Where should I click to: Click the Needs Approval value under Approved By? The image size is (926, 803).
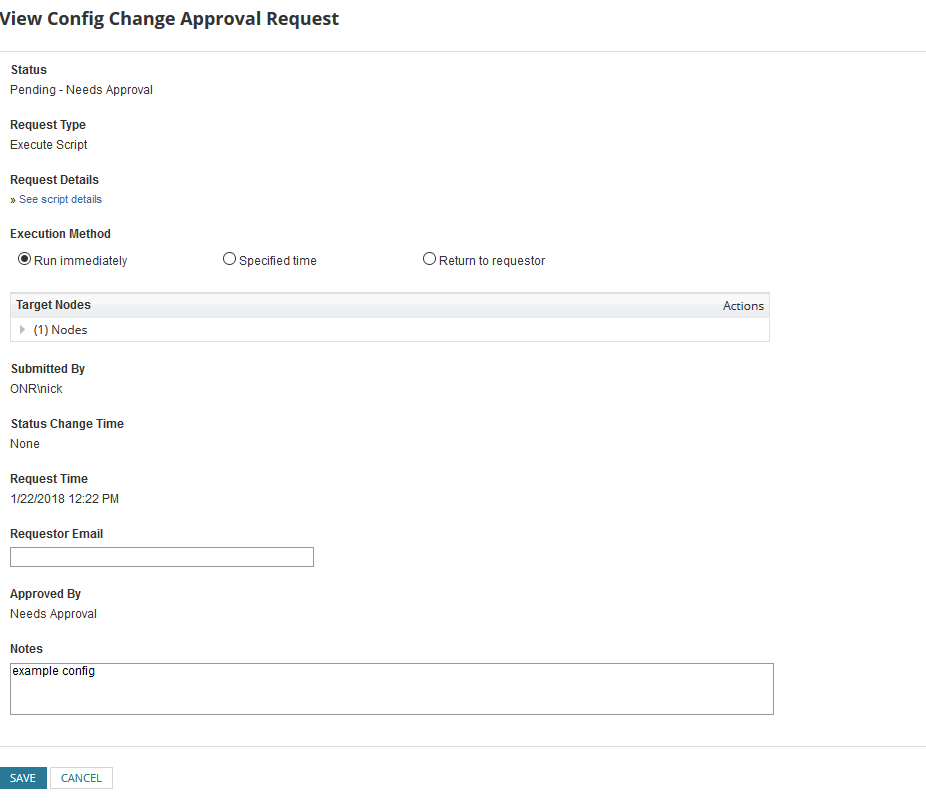click(x=53, y=613)
